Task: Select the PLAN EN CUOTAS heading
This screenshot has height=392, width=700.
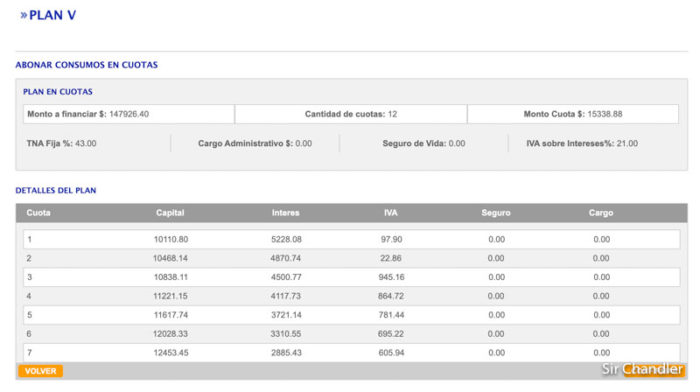Action: coord(58,92)
